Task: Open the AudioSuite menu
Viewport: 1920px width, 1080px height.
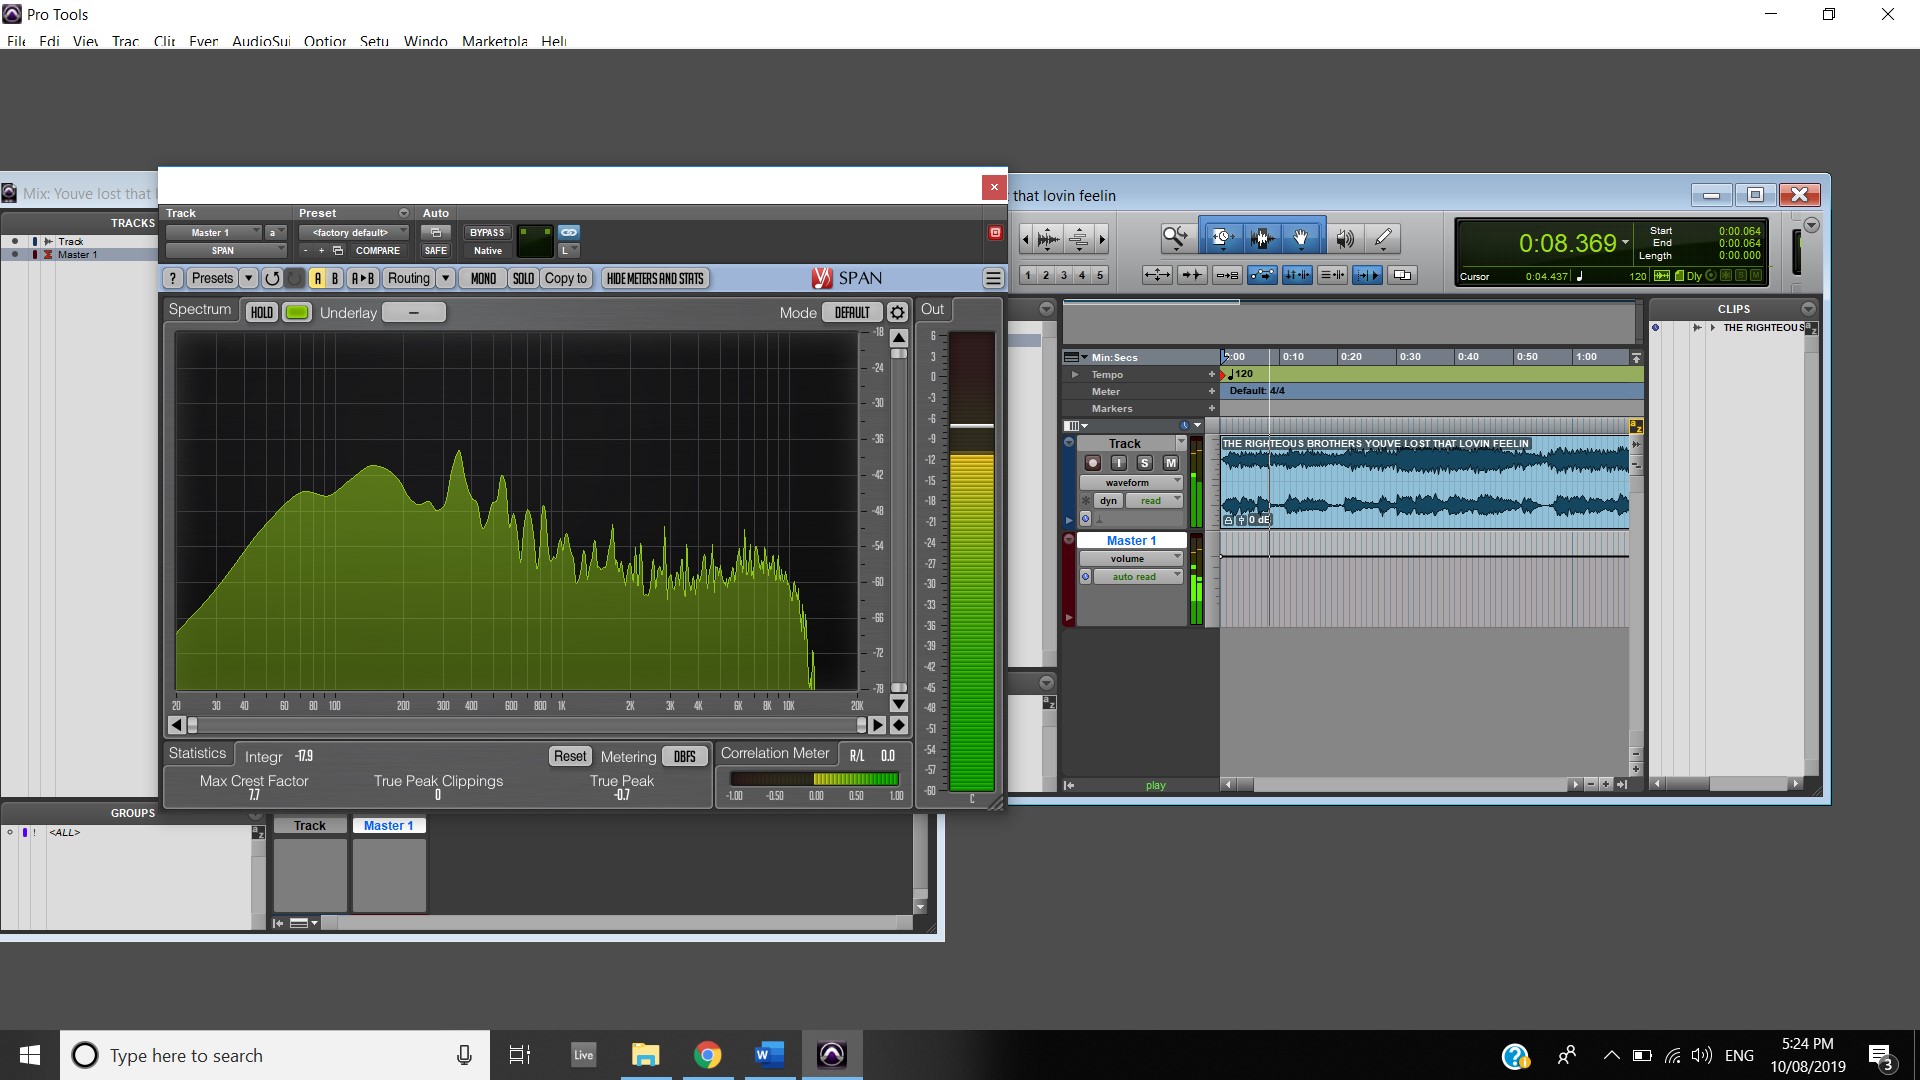Action: point(260,41)
